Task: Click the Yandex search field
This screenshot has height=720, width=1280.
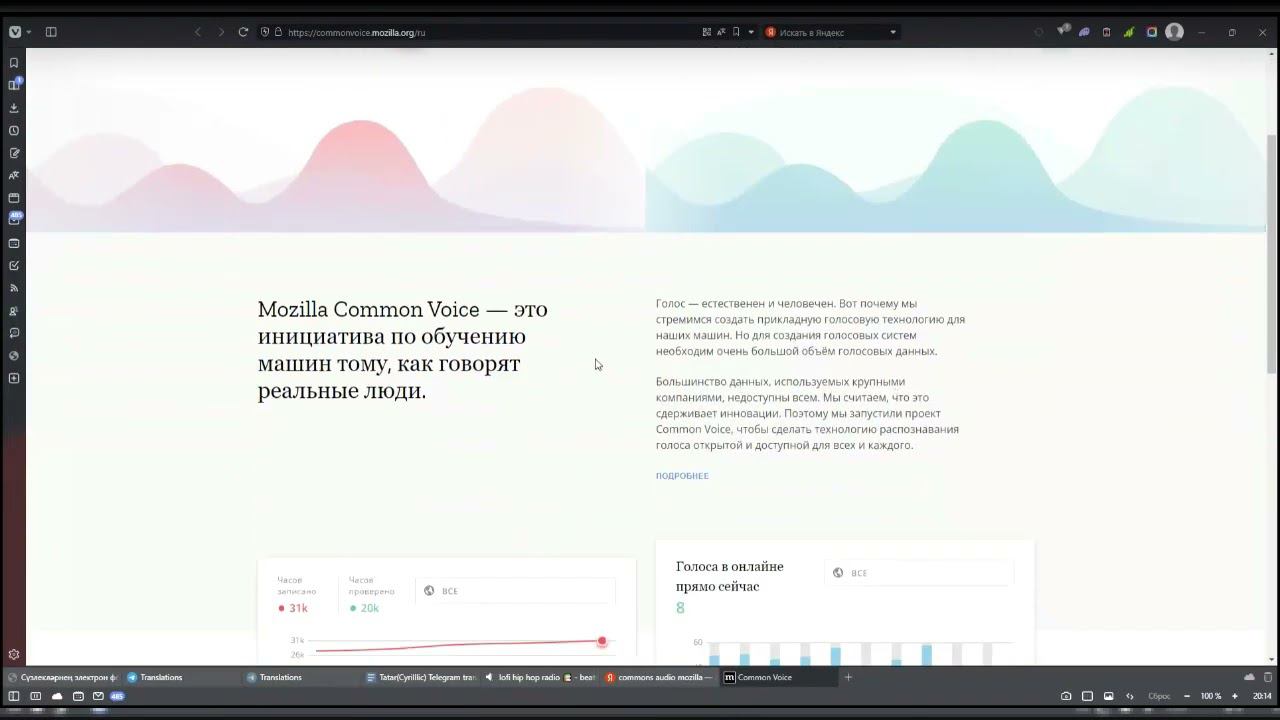Action: tap(830, 32)
